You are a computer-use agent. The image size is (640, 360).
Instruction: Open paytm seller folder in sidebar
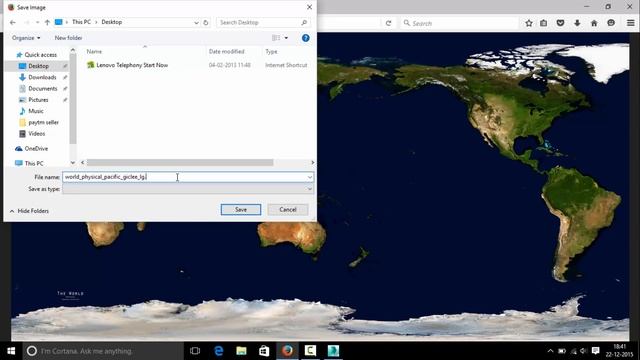coord(43,122)
